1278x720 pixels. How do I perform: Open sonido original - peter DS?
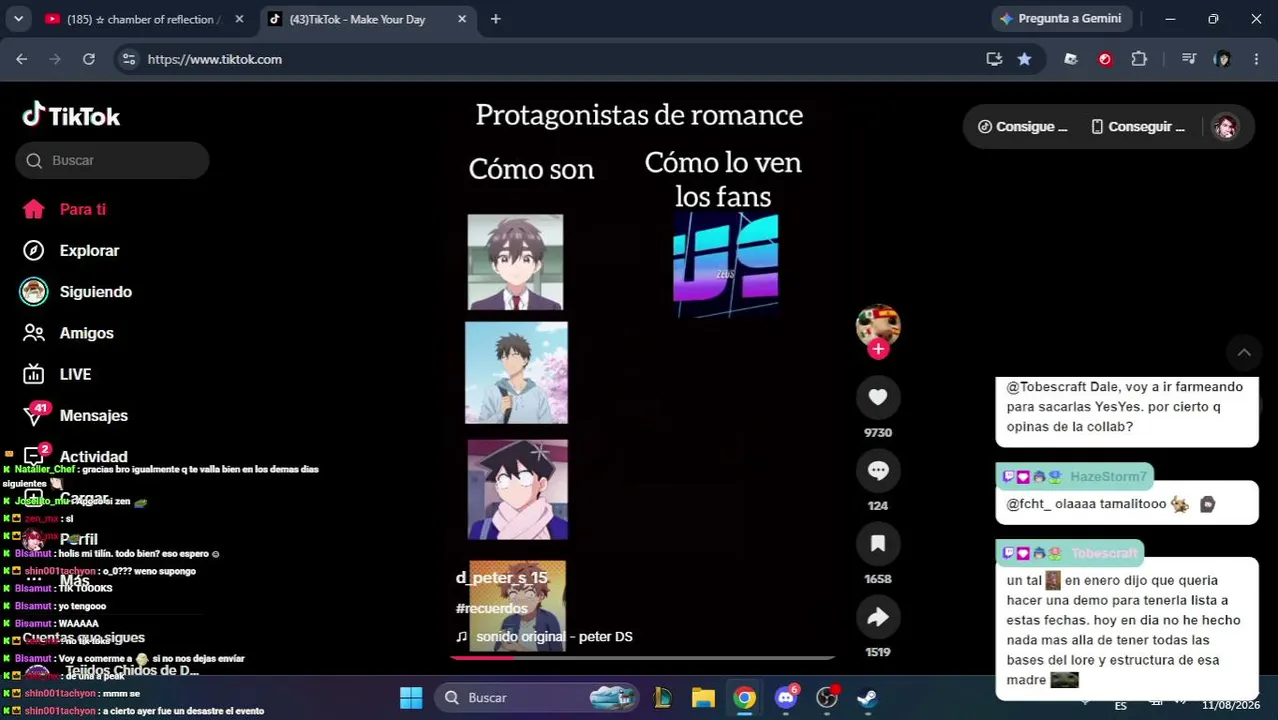pos(545,636)
